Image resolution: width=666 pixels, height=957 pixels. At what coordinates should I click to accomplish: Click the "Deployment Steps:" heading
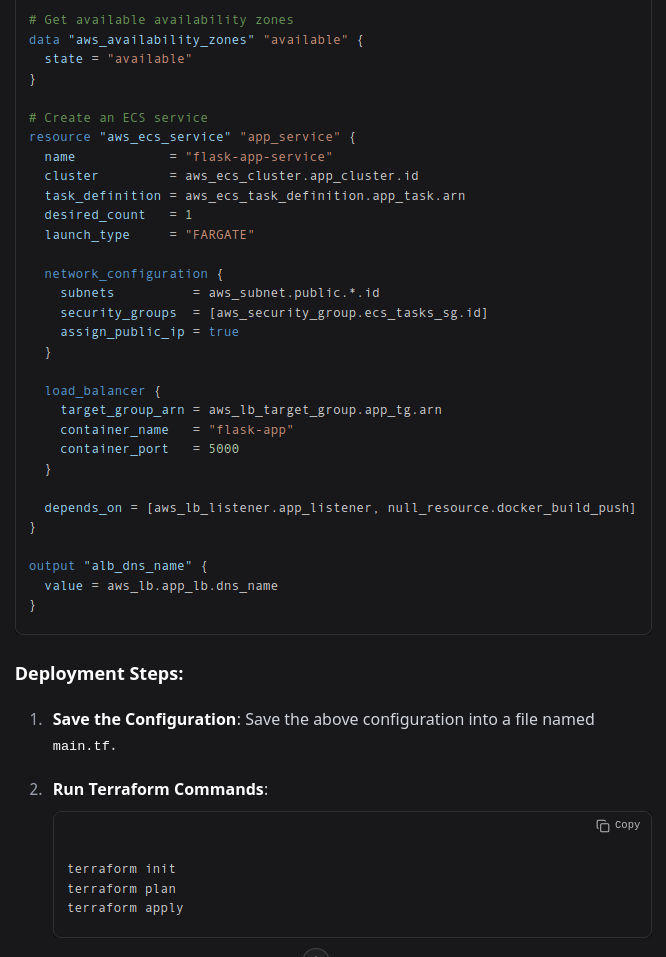coord(99,673)
